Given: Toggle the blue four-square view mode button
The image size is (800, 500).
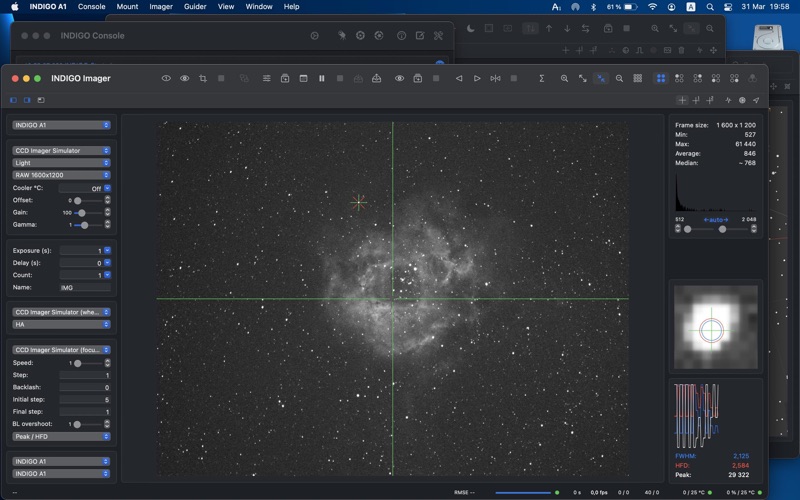Looking at the screenshot, I should [x=660, y=78].
